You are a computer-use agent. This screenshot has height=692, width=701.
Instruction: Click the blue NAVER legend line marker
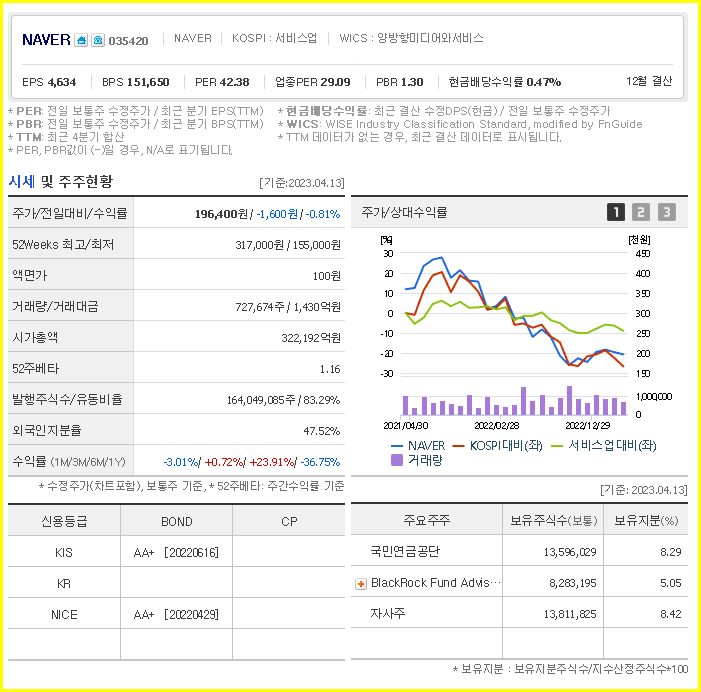[397, 446]
